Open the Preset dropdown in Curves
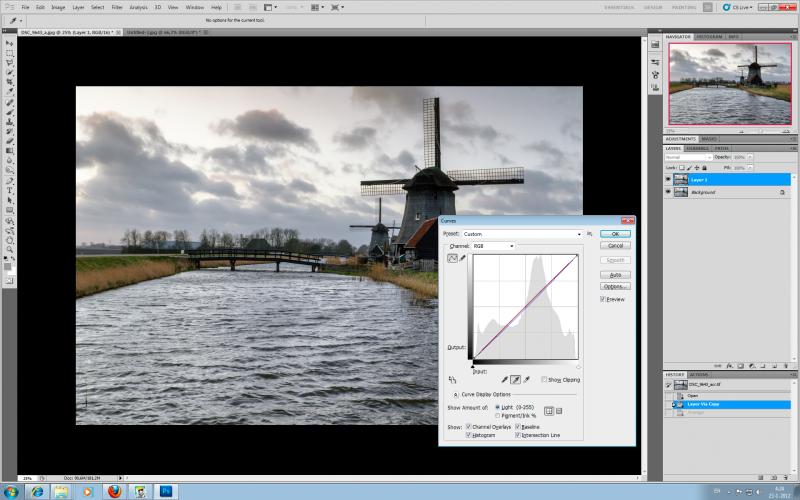This screenshot has height=500, width=800. tap(522, 234)
